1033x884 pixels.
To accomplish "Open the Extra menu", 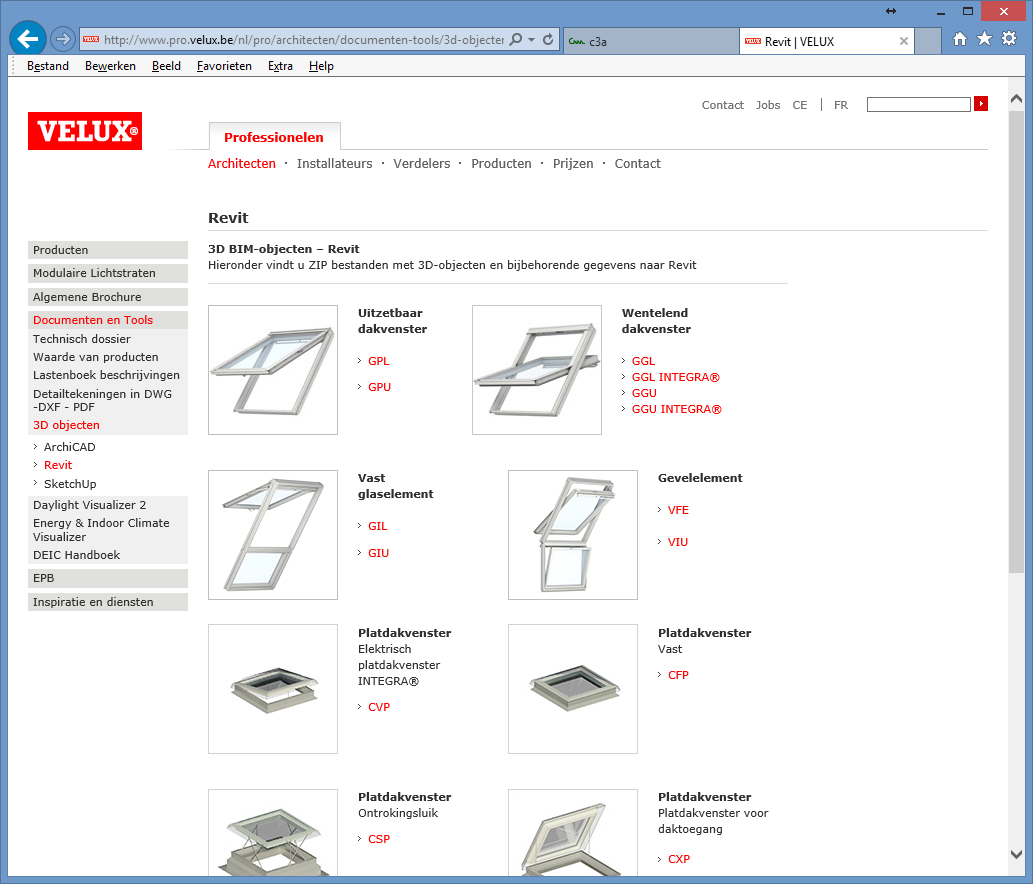I will (280, 66).
